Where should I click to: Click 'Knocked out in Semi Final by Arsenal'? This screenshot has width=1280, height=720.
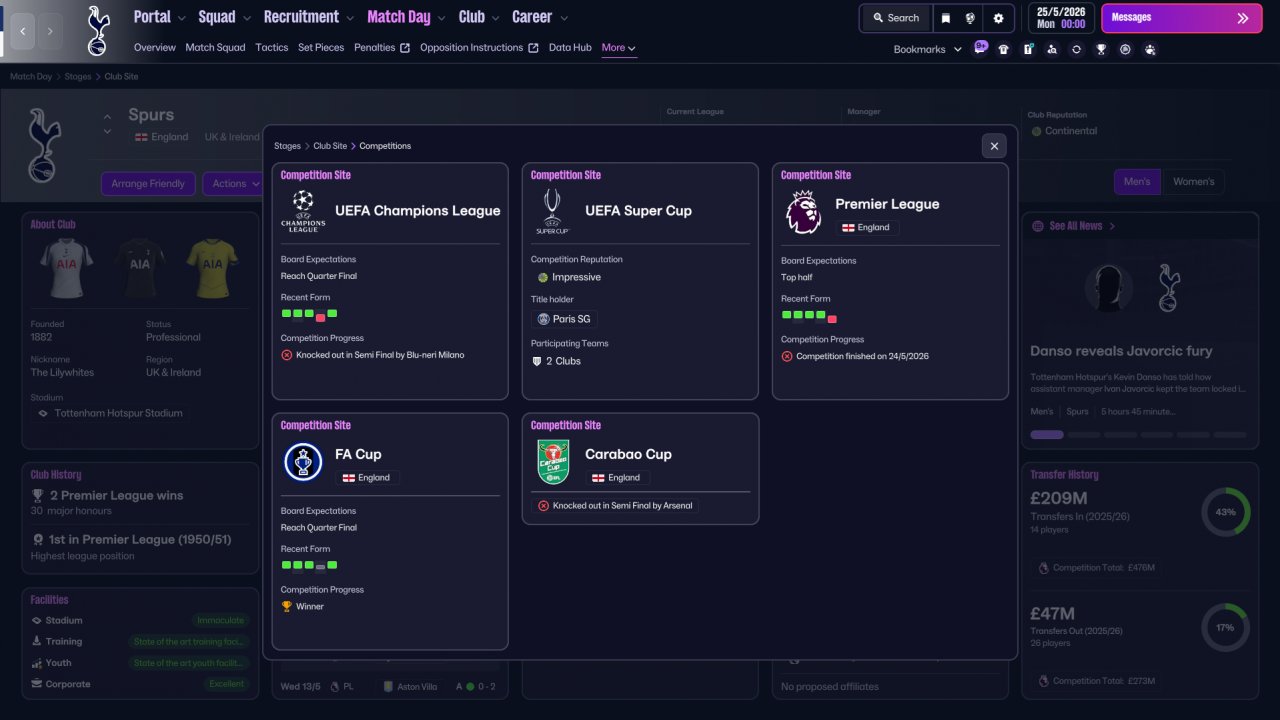click(x=615, y=506)
